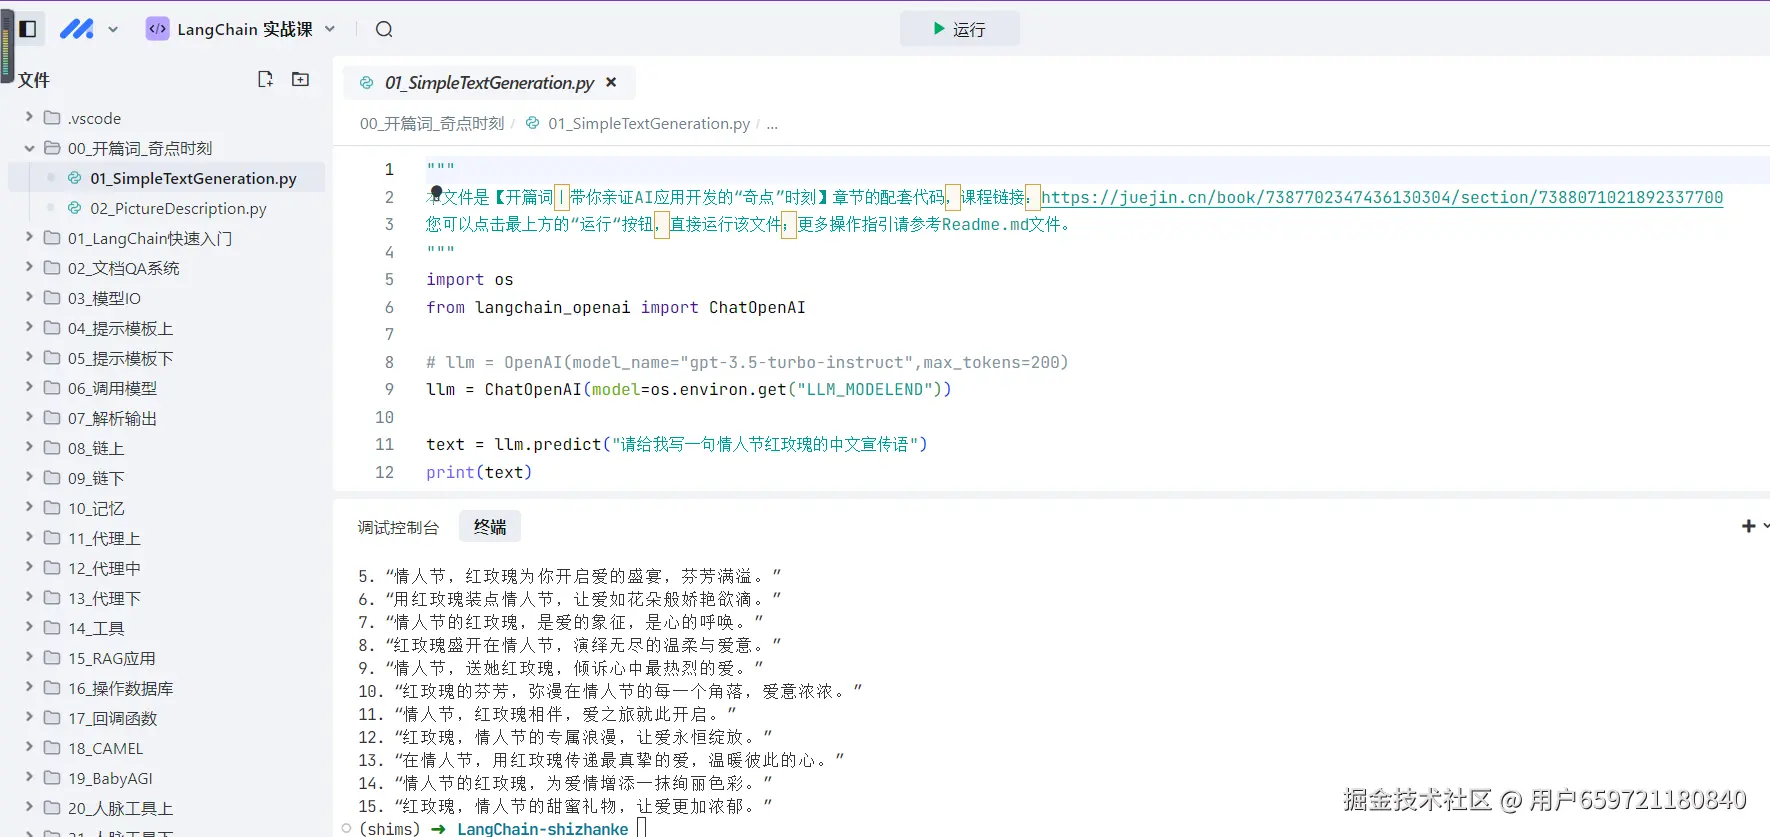Click the print(text) code line
The width and height of the screenshot is (1770, 837).
point(479,472)
